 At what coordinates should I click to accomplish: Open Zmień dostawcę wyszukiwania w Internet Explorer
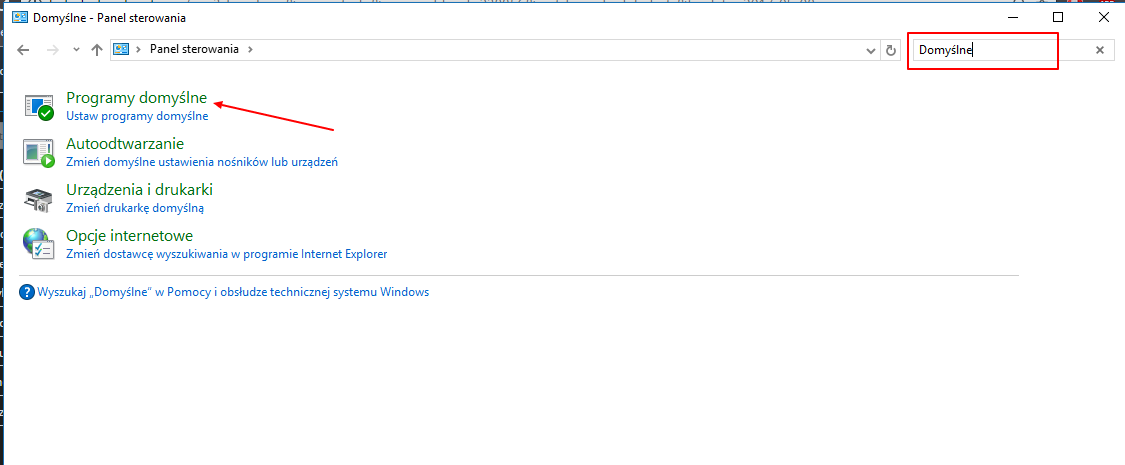[x=226, y=254]
